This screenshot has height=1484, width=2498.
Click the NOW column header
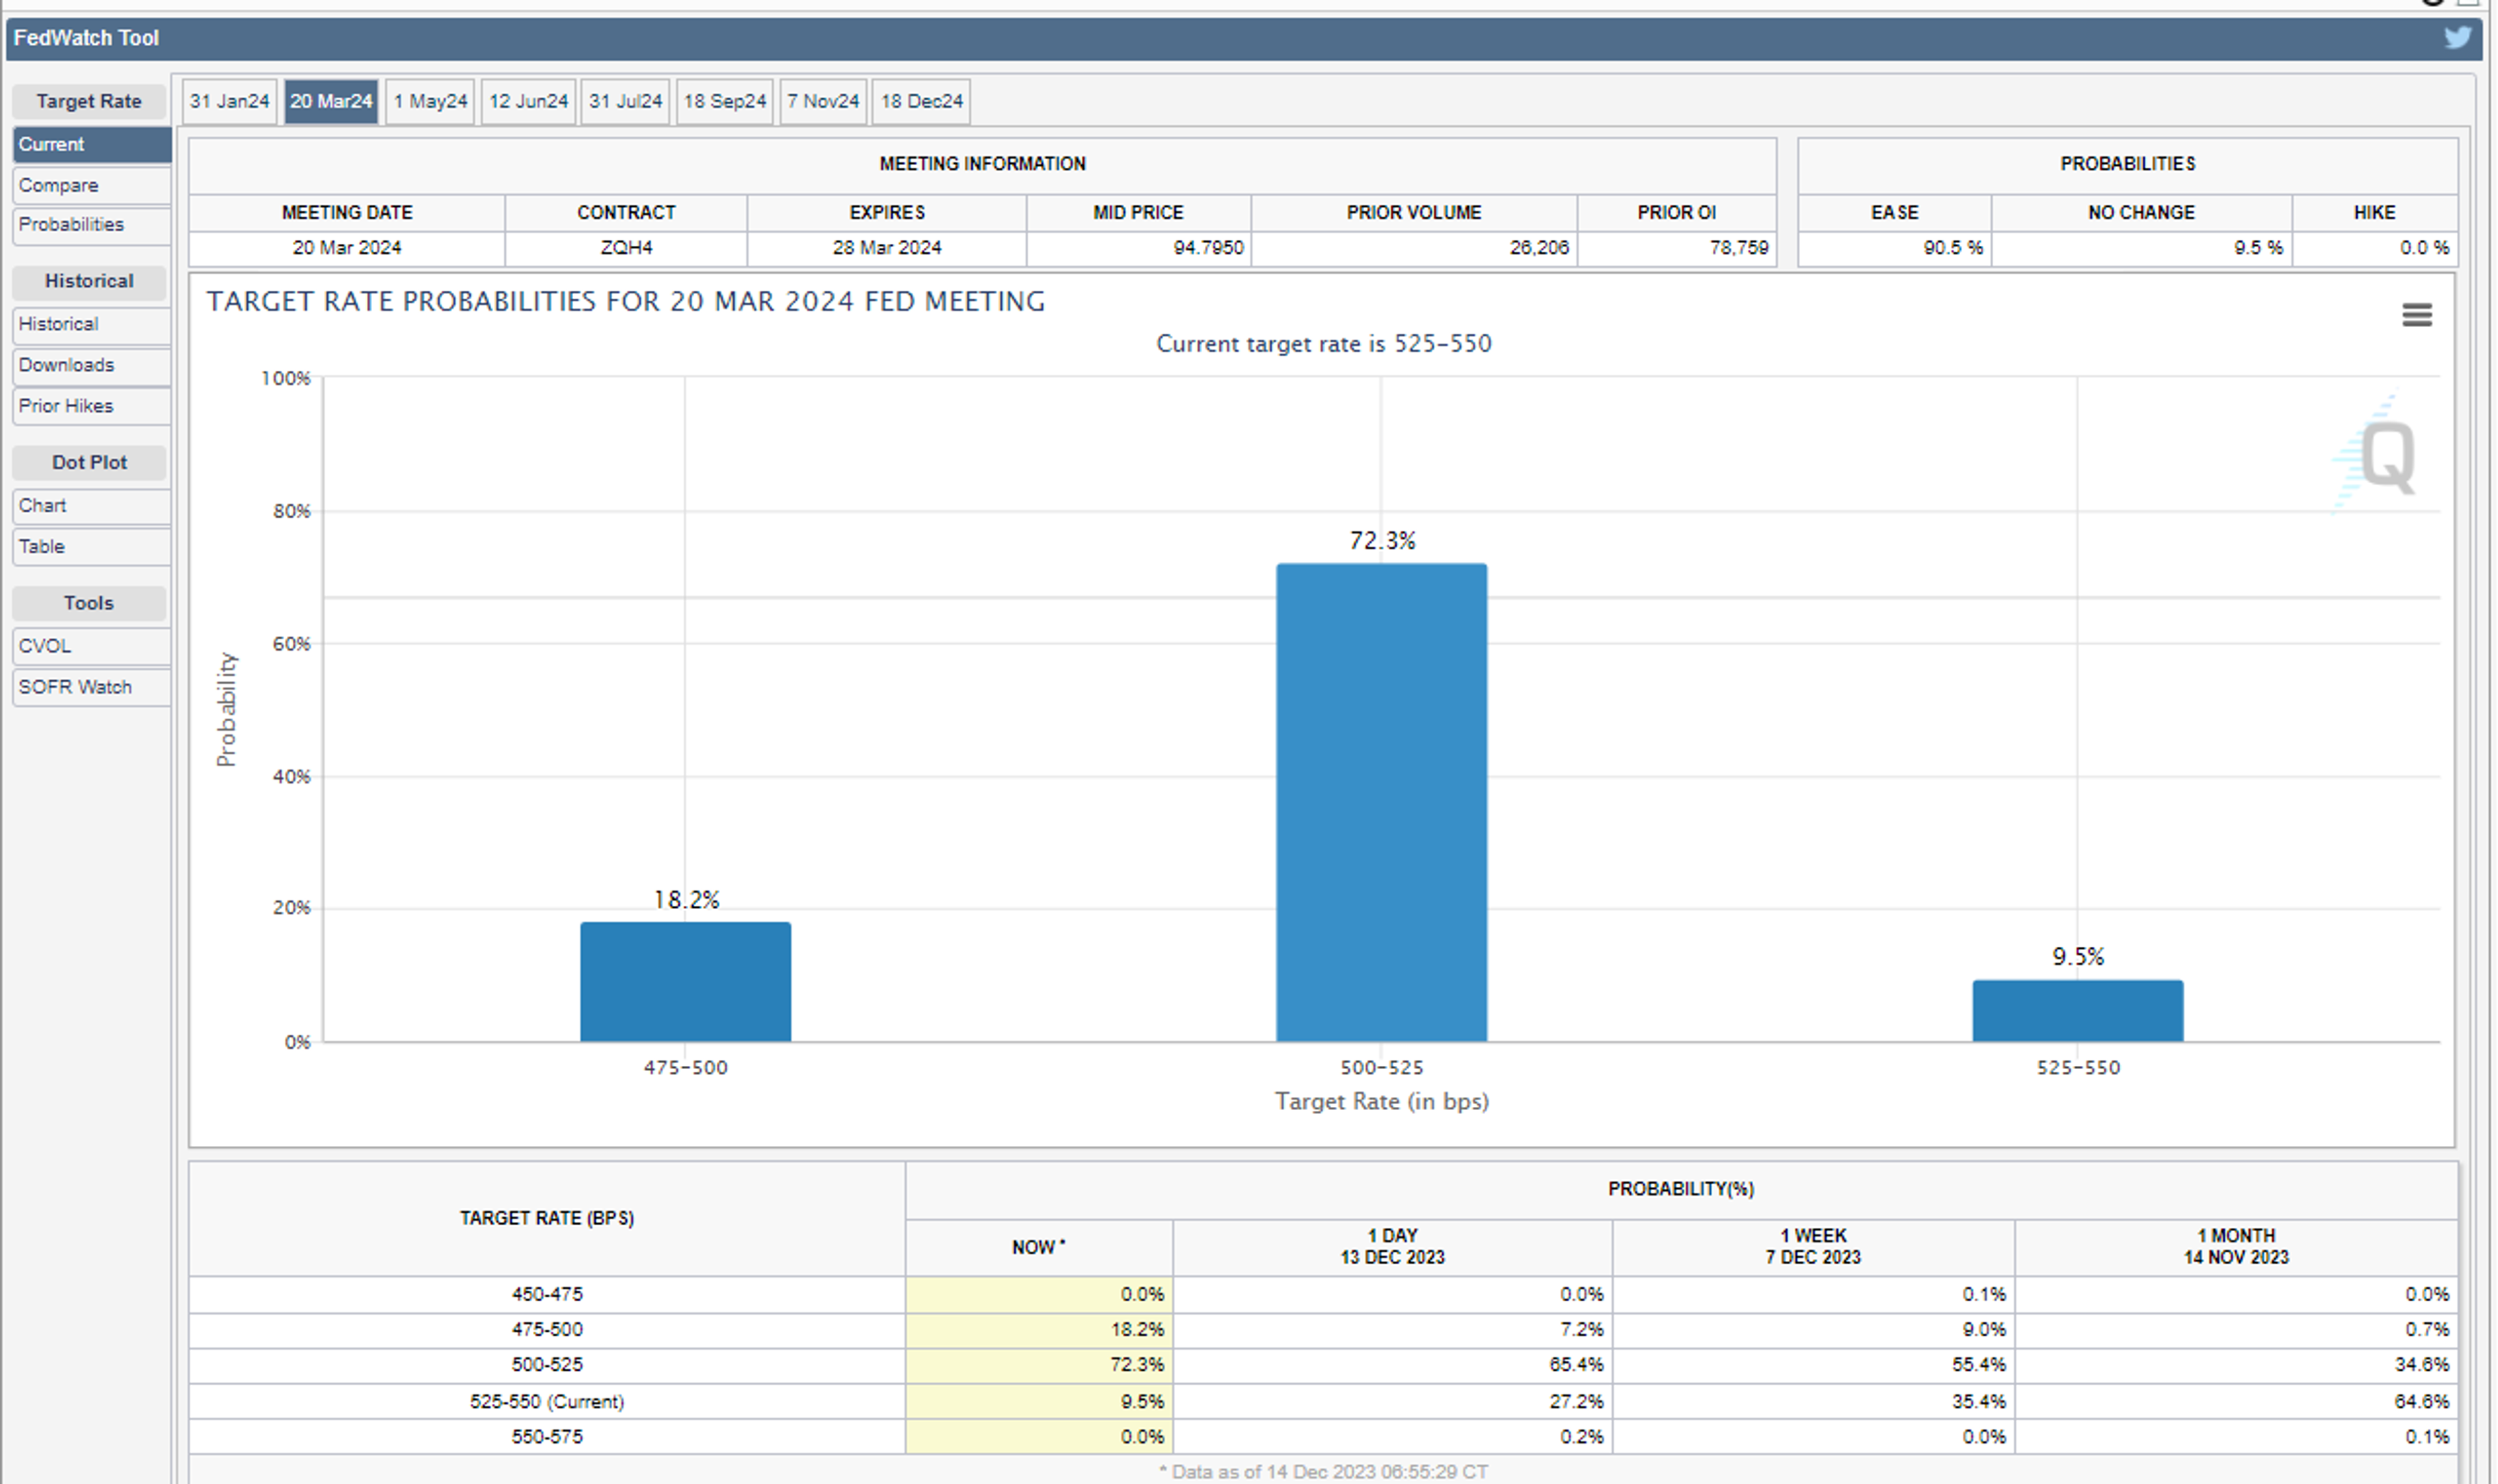click(1038, 1247)
